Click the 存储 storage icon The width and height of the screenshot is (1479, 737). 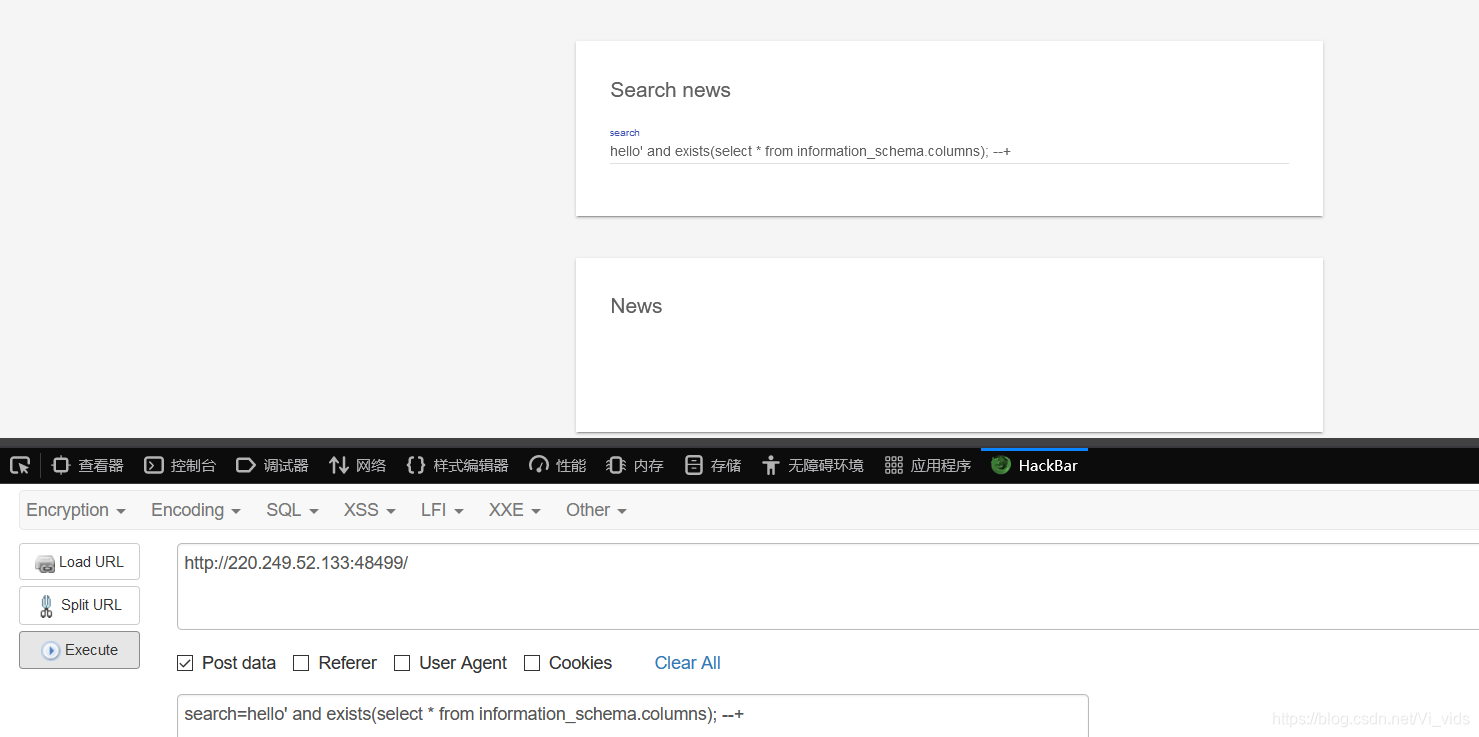click(694, 465)
